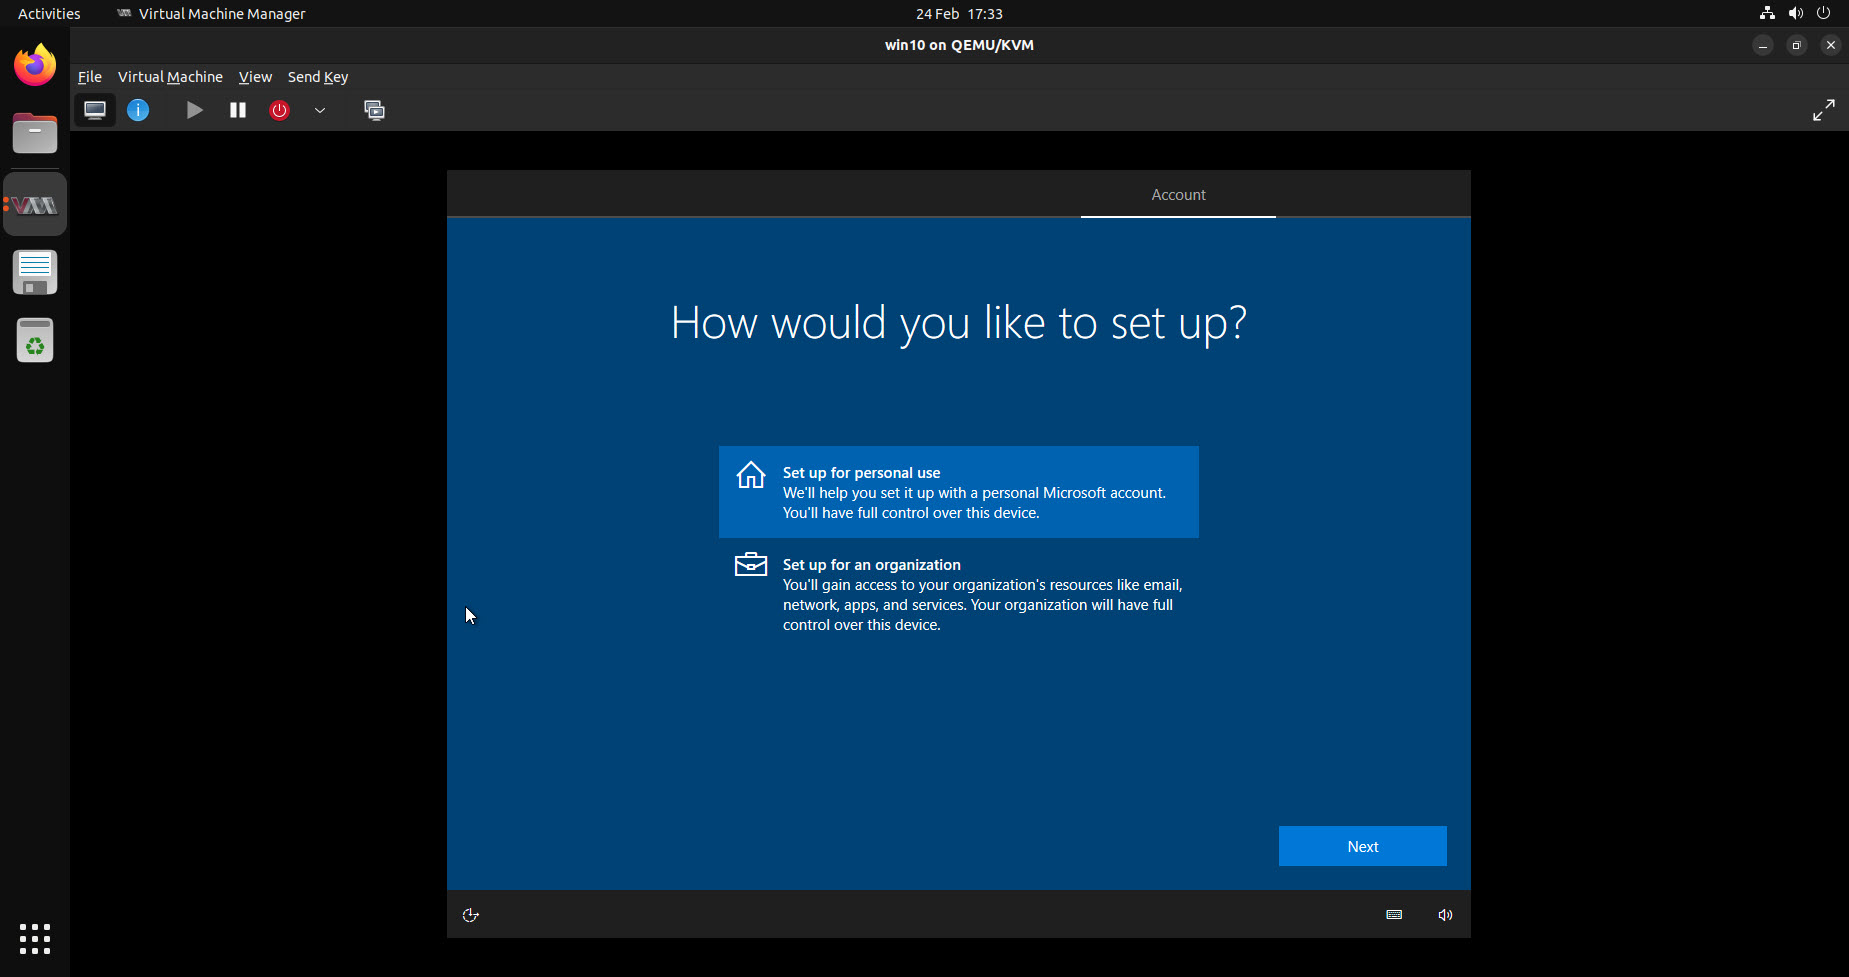Open the File menu

pyautogui.click(x=89, y=76)
